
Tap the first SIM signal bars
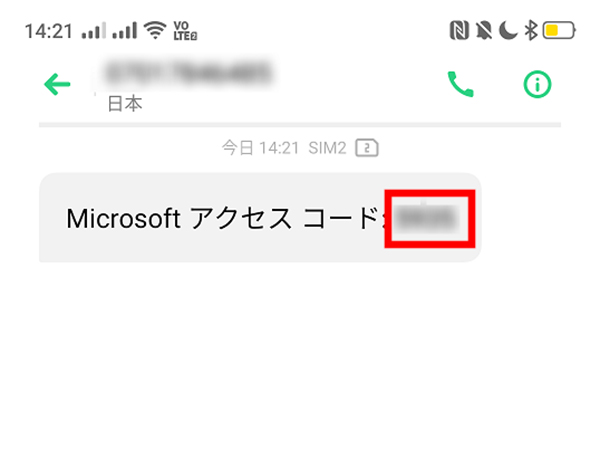(x=94, y=31)
